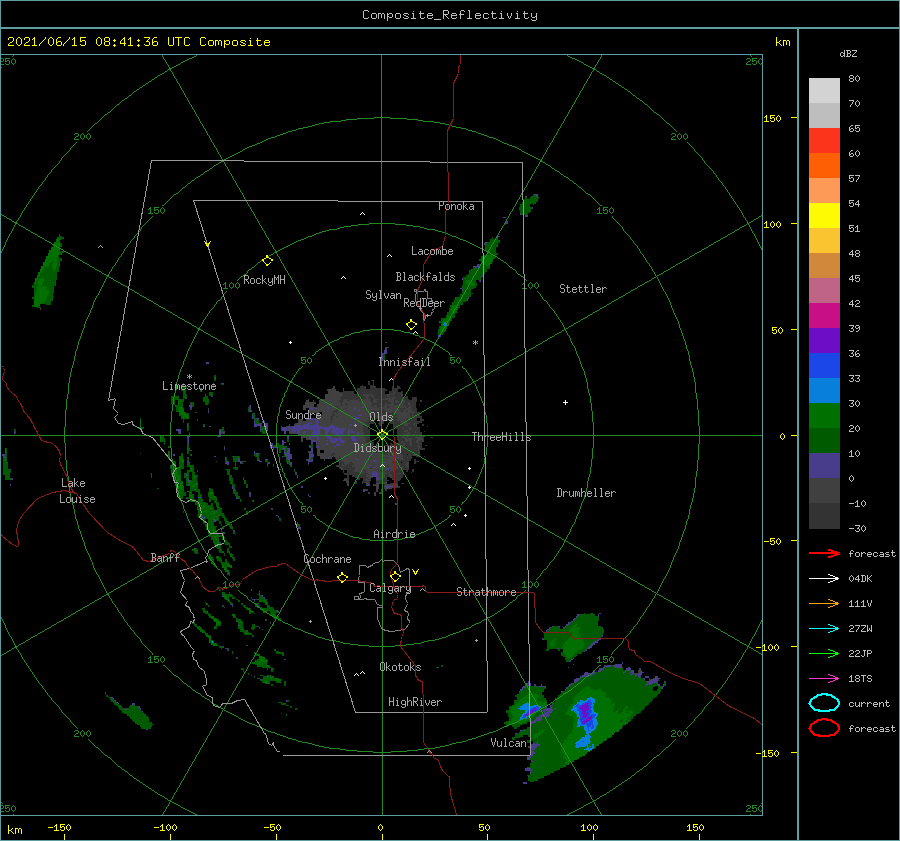
Task: Click the Airdrie city label
Action: tap(394, 534)
